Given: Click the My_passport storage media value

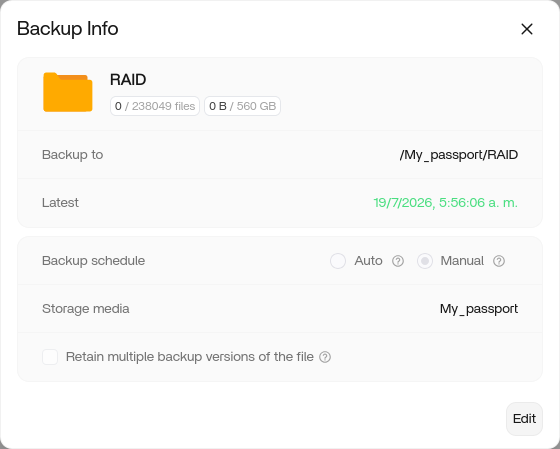Looking at the screenshot, I should coord(479,309).
